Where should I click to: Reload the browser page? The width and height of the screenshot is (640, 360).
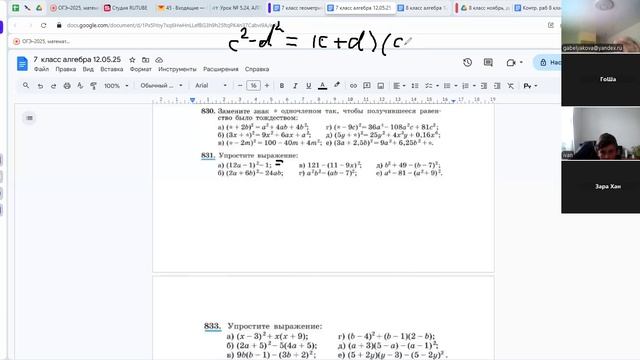point(44,25)
